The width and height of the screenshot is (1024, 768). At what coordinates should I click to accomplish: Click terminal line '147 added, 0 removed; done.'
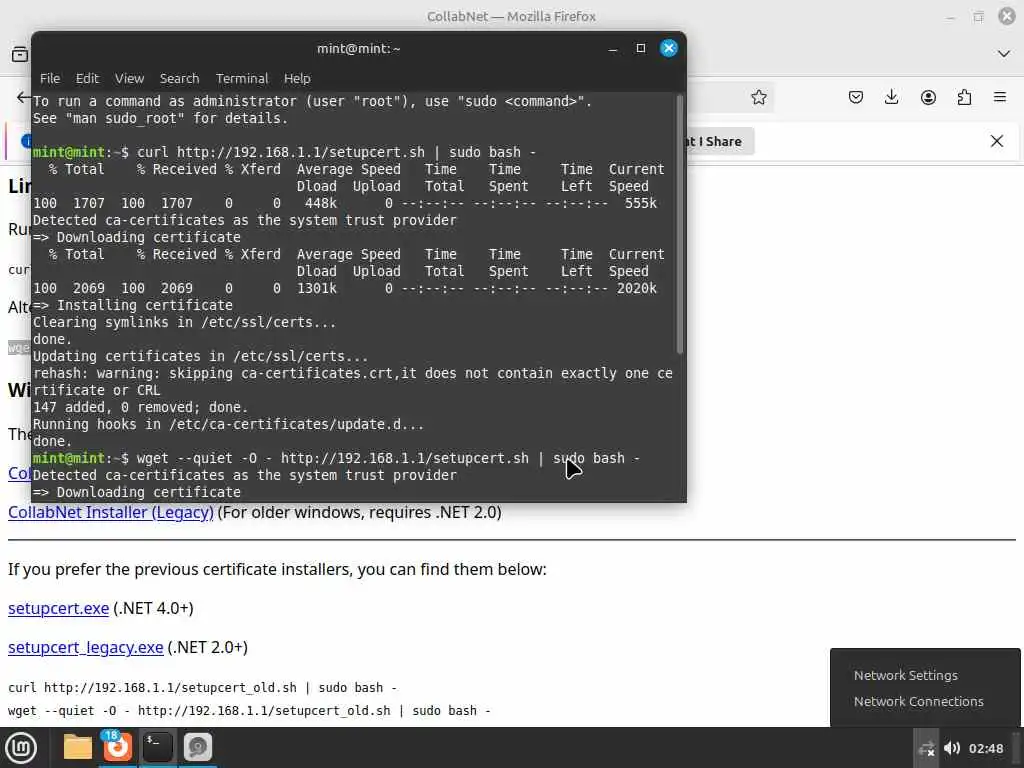click(140, 407)
